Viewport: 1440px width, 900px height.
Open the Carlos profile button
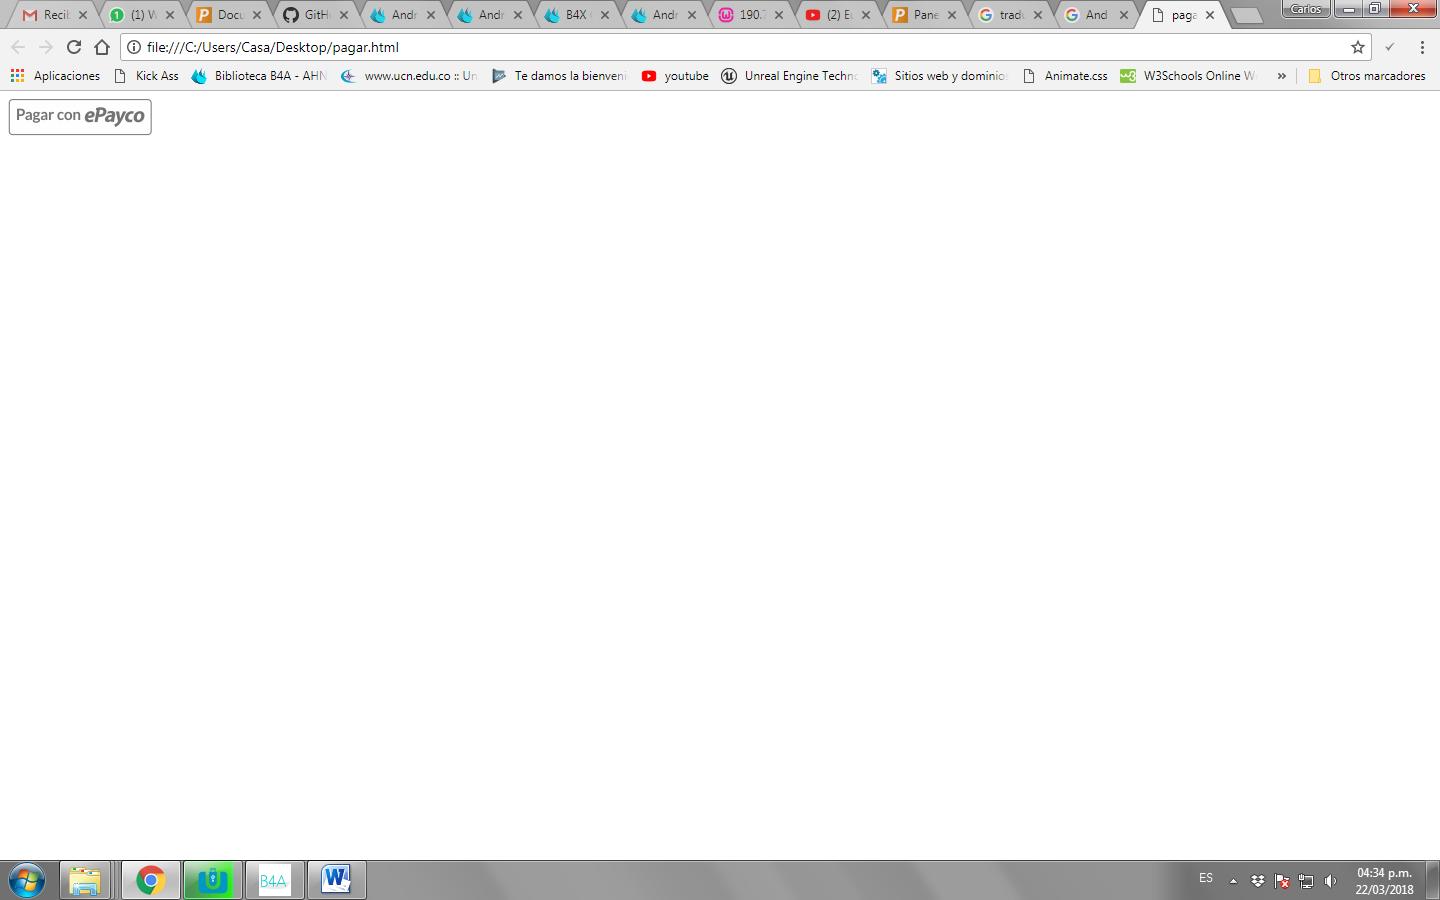[1306, 9]
